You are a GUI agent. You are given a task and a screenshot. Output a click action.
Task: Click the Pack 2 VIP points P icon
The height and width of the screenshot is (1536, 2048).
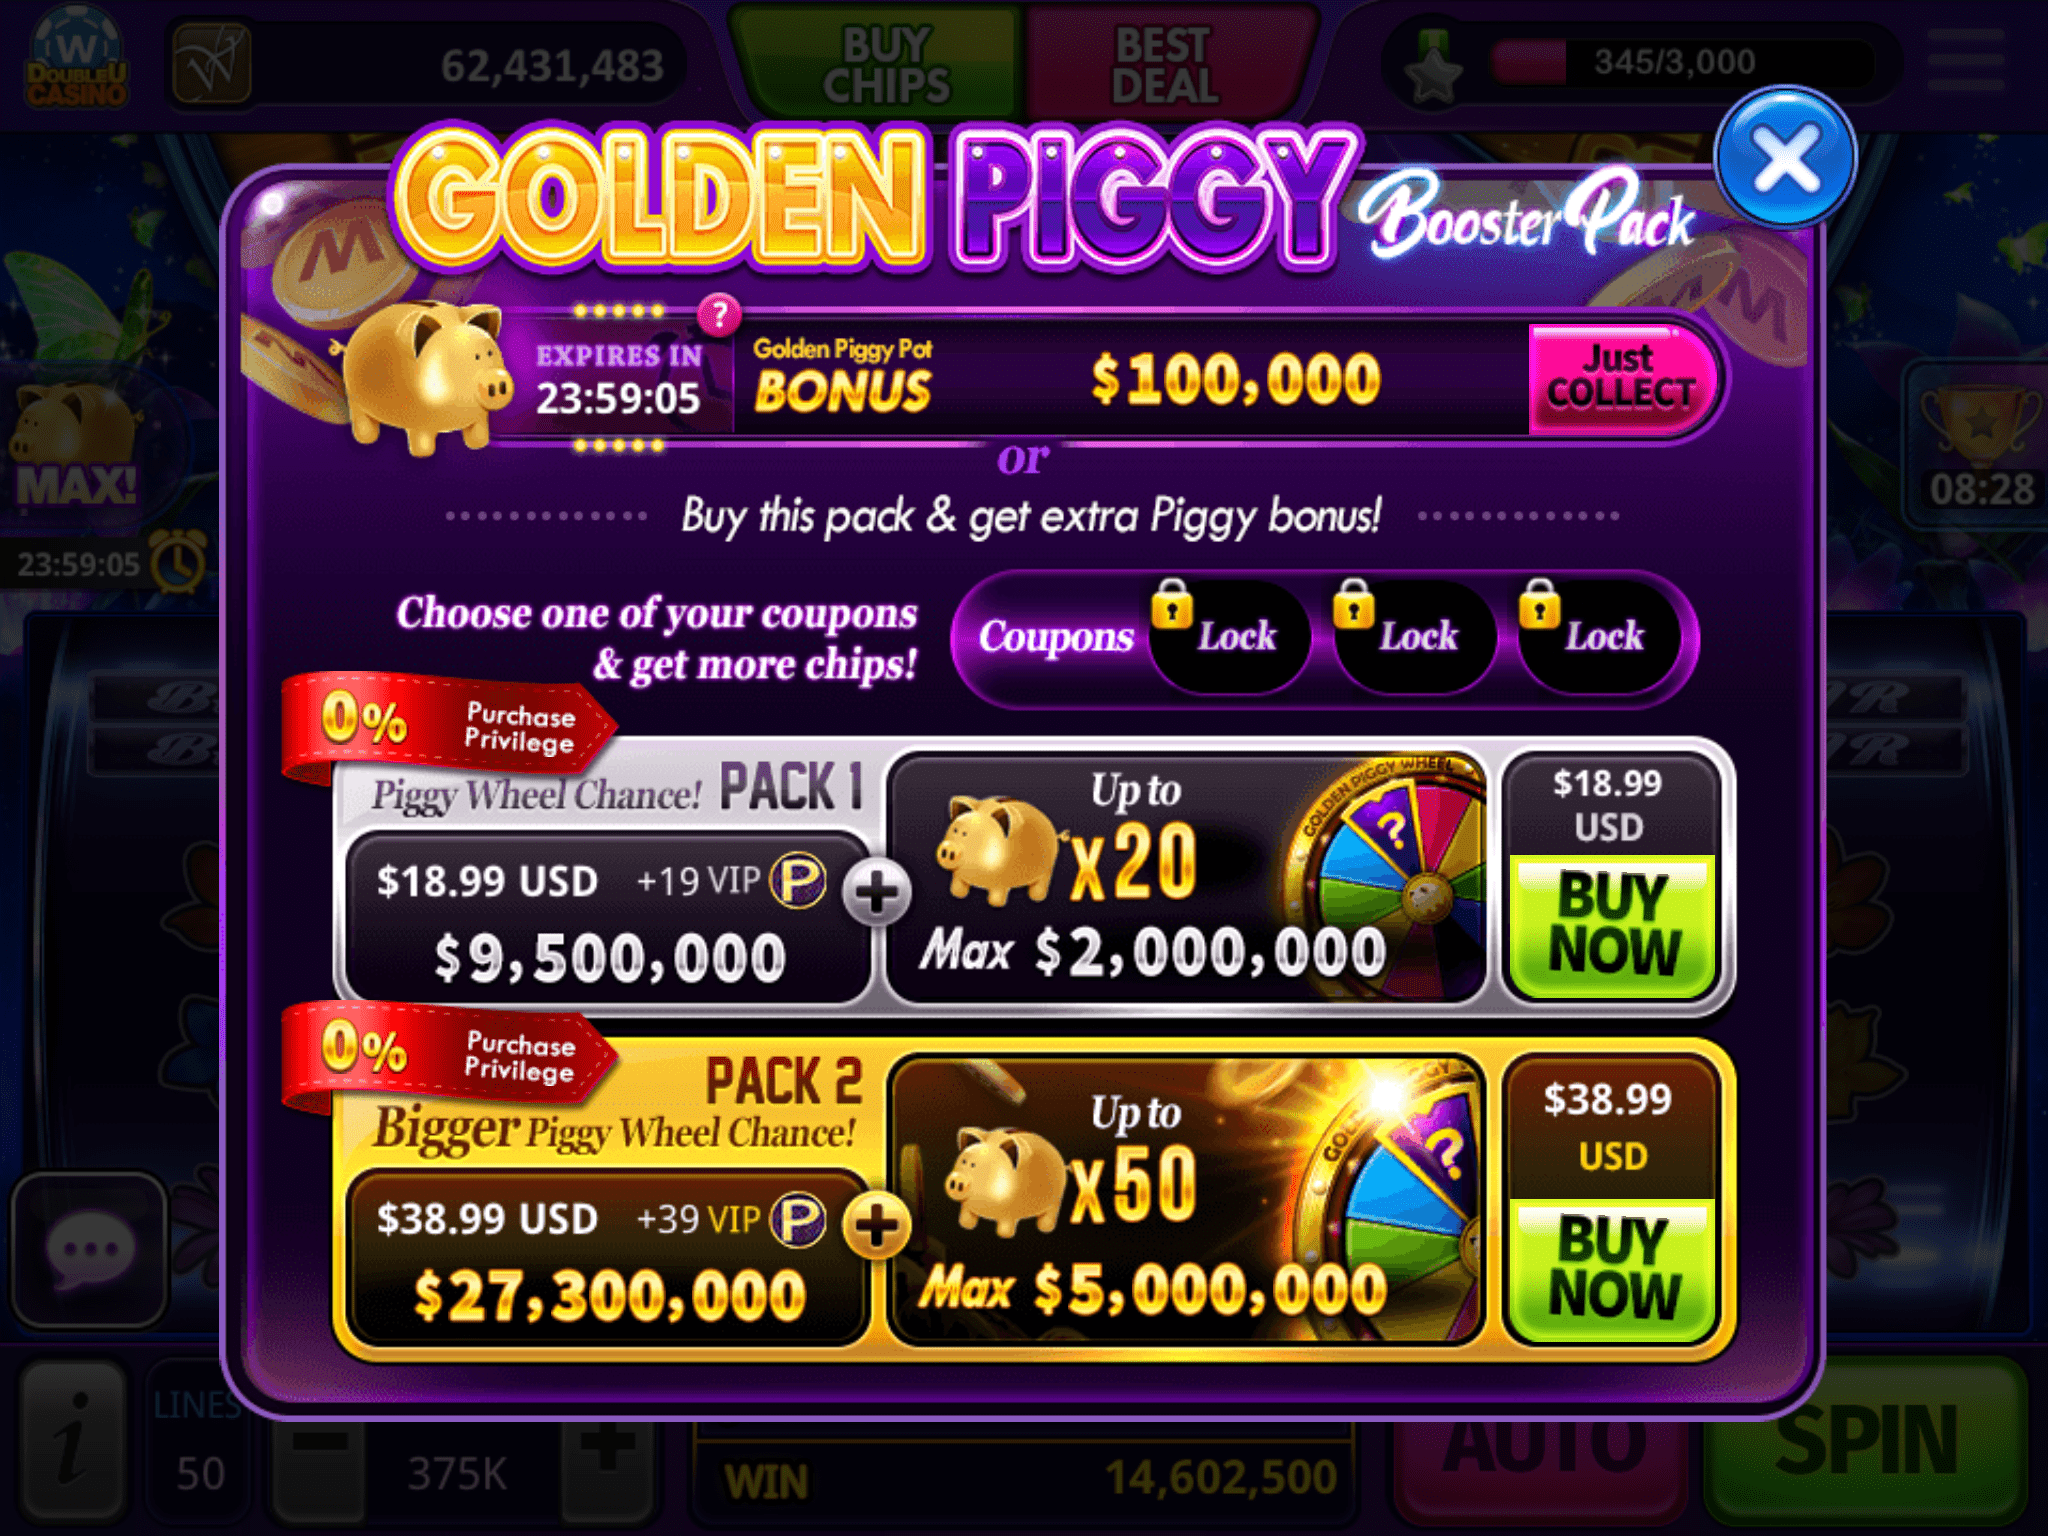click(x=798, y=1220)
